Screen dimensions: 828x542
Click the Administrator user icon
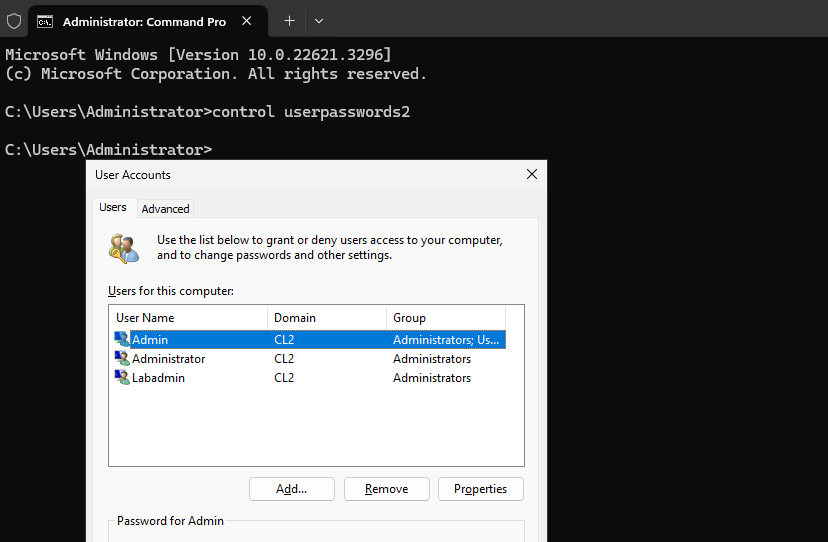pyautogui.click(x=122, y=358)
